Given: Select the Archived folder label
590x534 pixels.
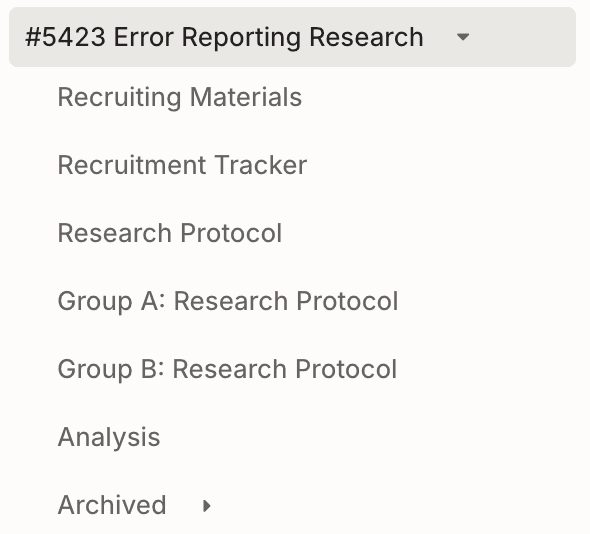Looking at the screenshot, I should click(112, 505).
